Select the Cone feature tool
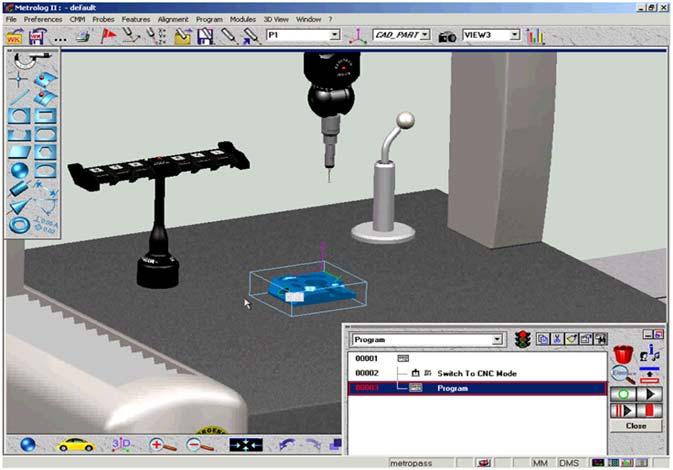This screenshot has height=470, width=673. [19, 207]
